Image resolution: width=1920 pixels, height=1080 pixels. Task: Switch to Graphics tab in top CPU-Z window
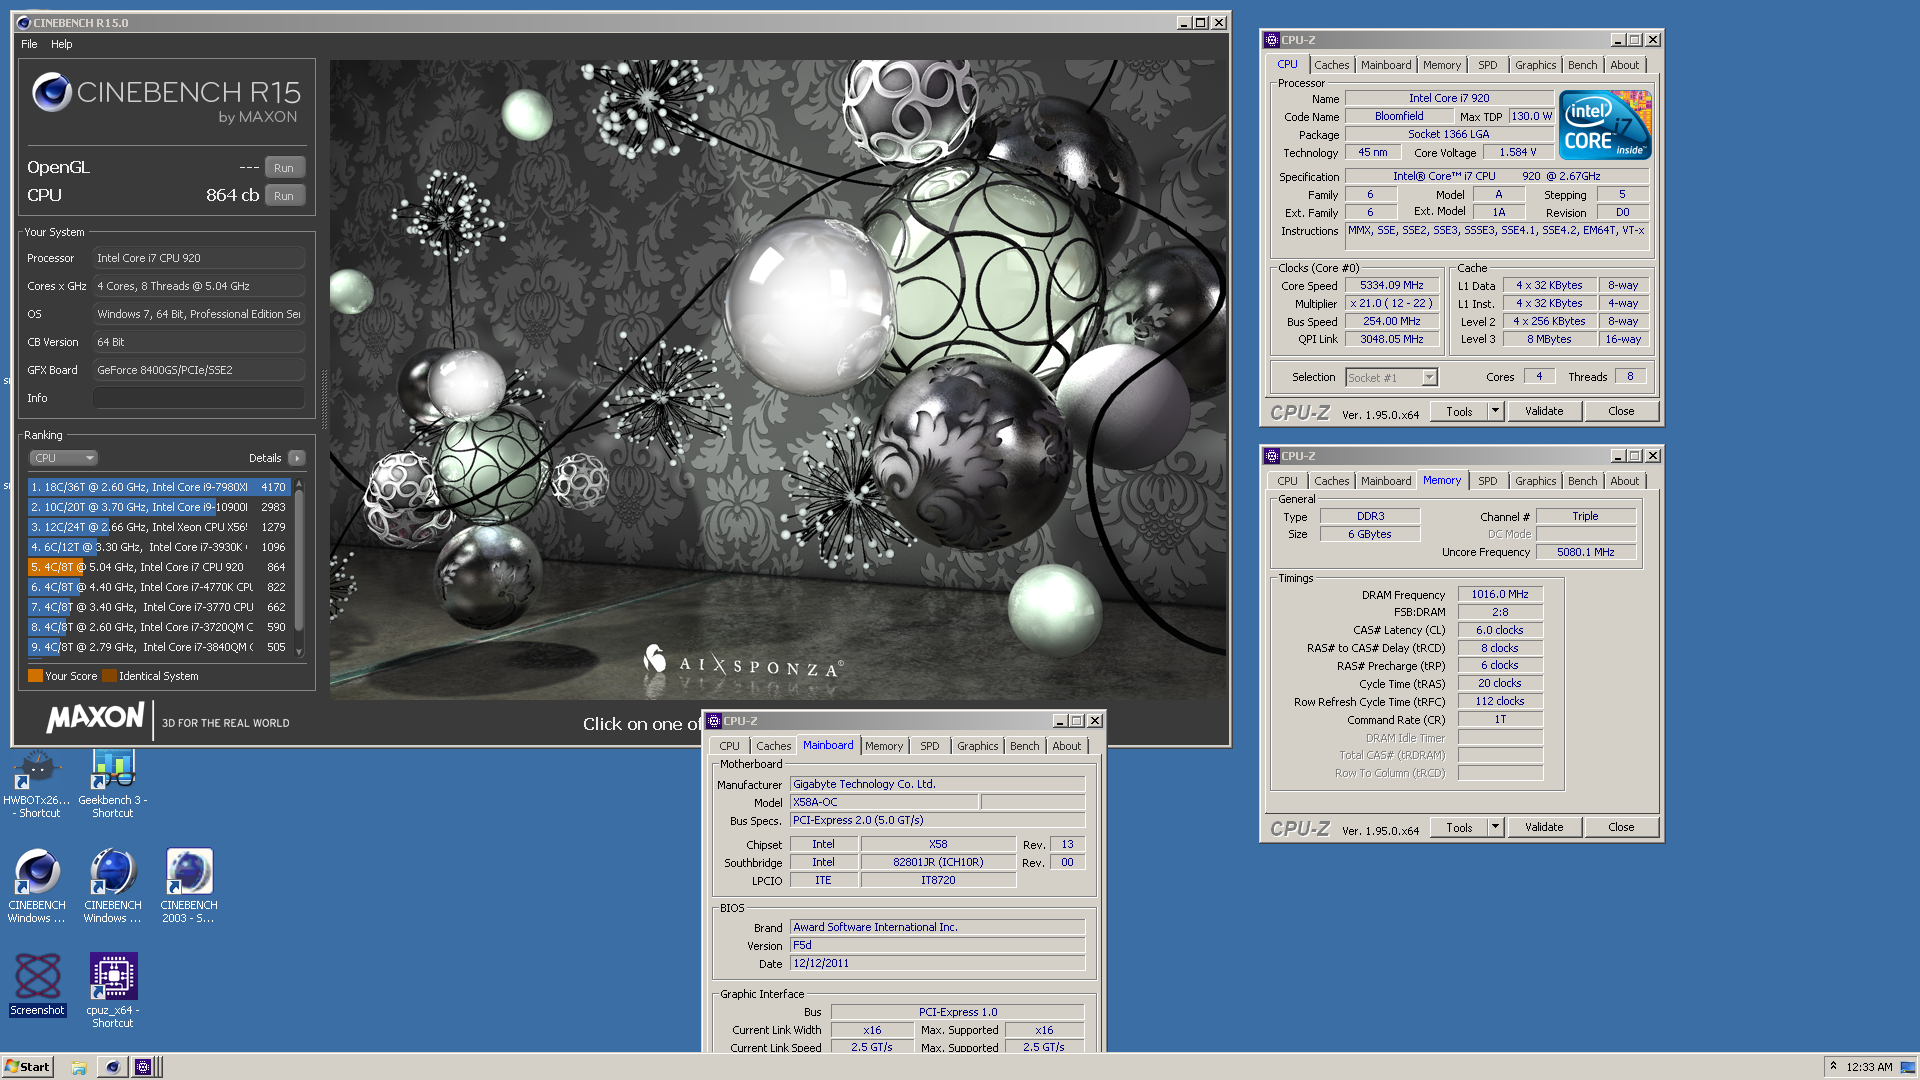pyautogui.click(x=1535, y=65)
